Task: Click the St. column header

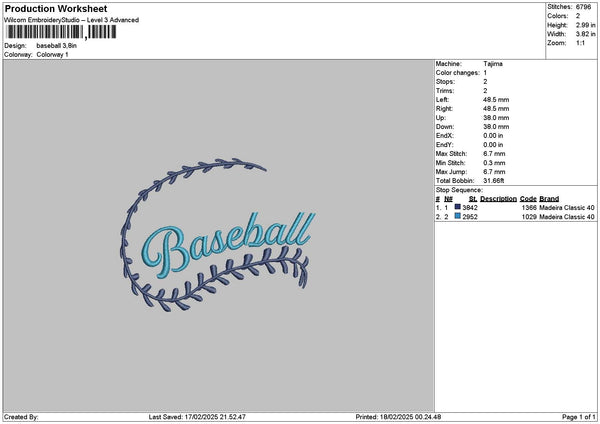Action: 472,198
